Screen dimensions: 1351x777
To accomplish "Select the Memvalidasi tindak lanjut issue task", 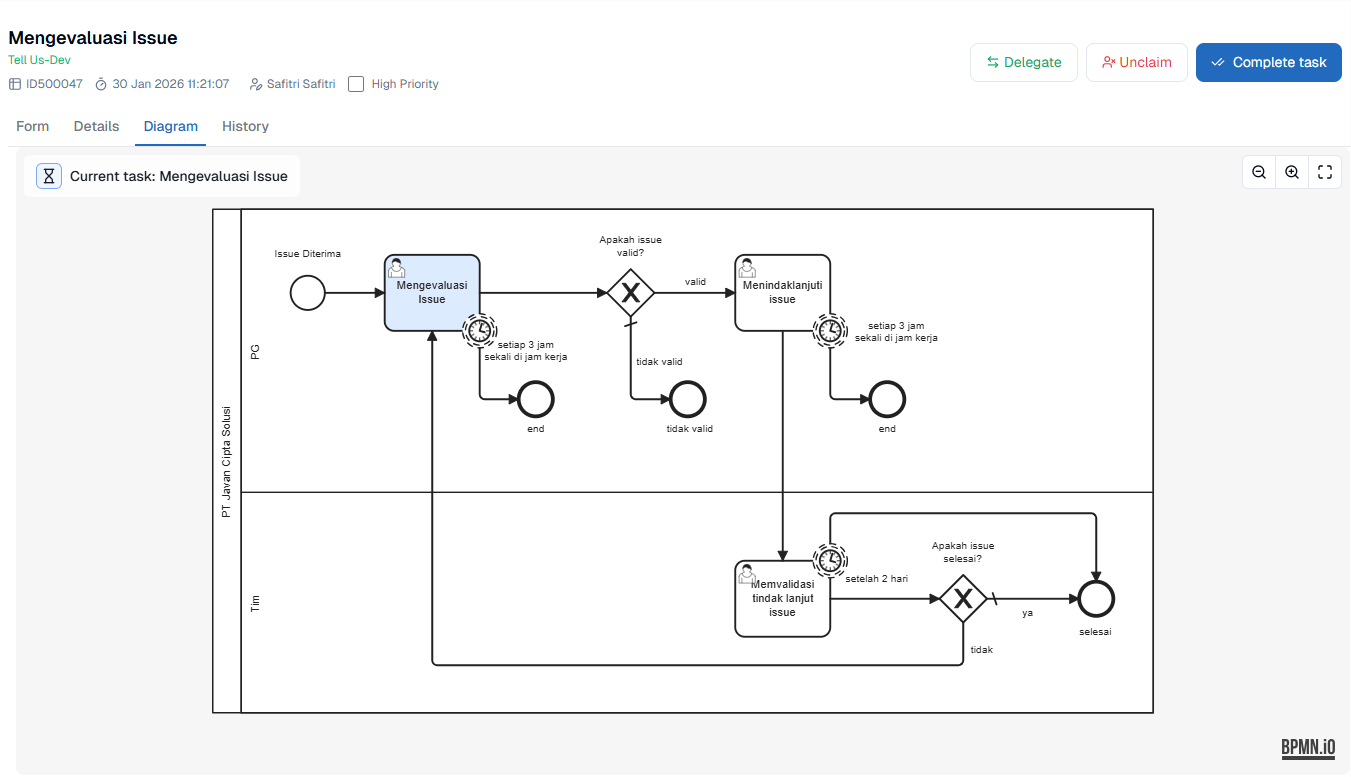I will tap(782, 599).
